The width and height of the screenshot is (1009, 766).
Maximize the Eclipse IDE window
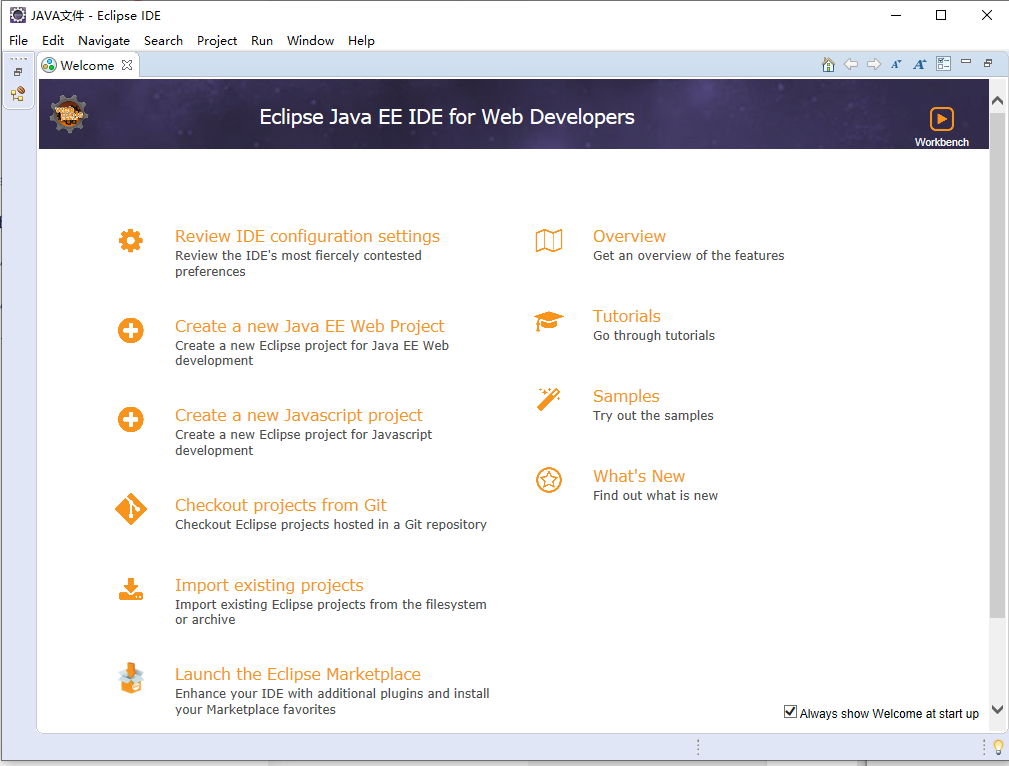pyautogui.click(x=941, y=15)
